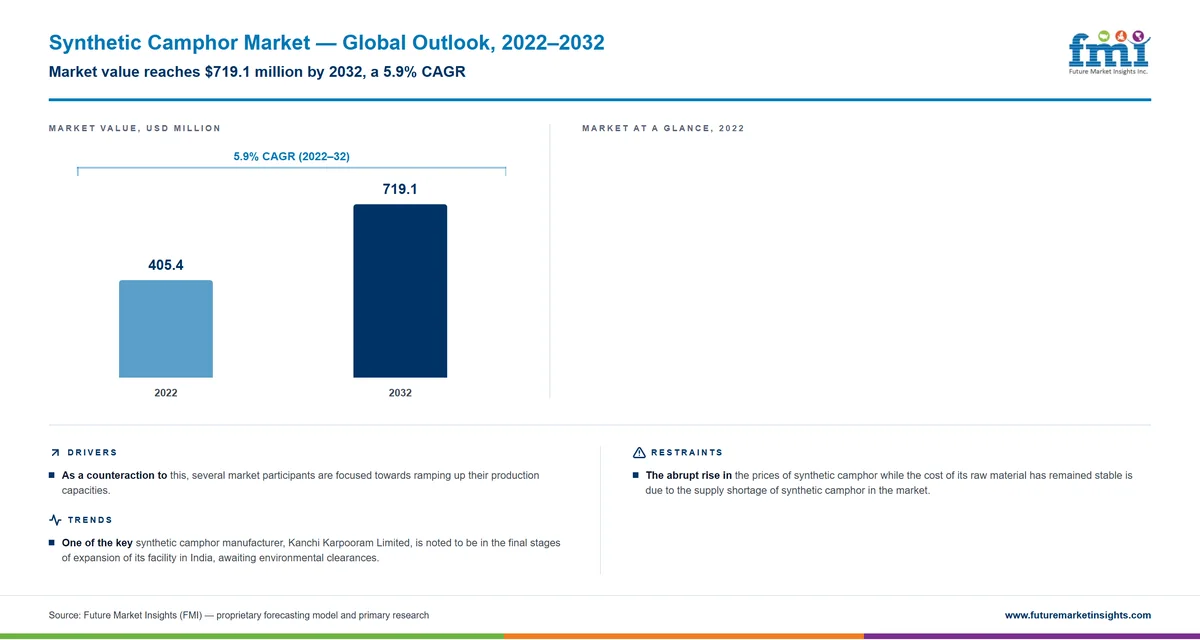Click the RESTRAINTS section heading
The width and height of the screenshot is (1200, 640).
[x=687, y=453]
